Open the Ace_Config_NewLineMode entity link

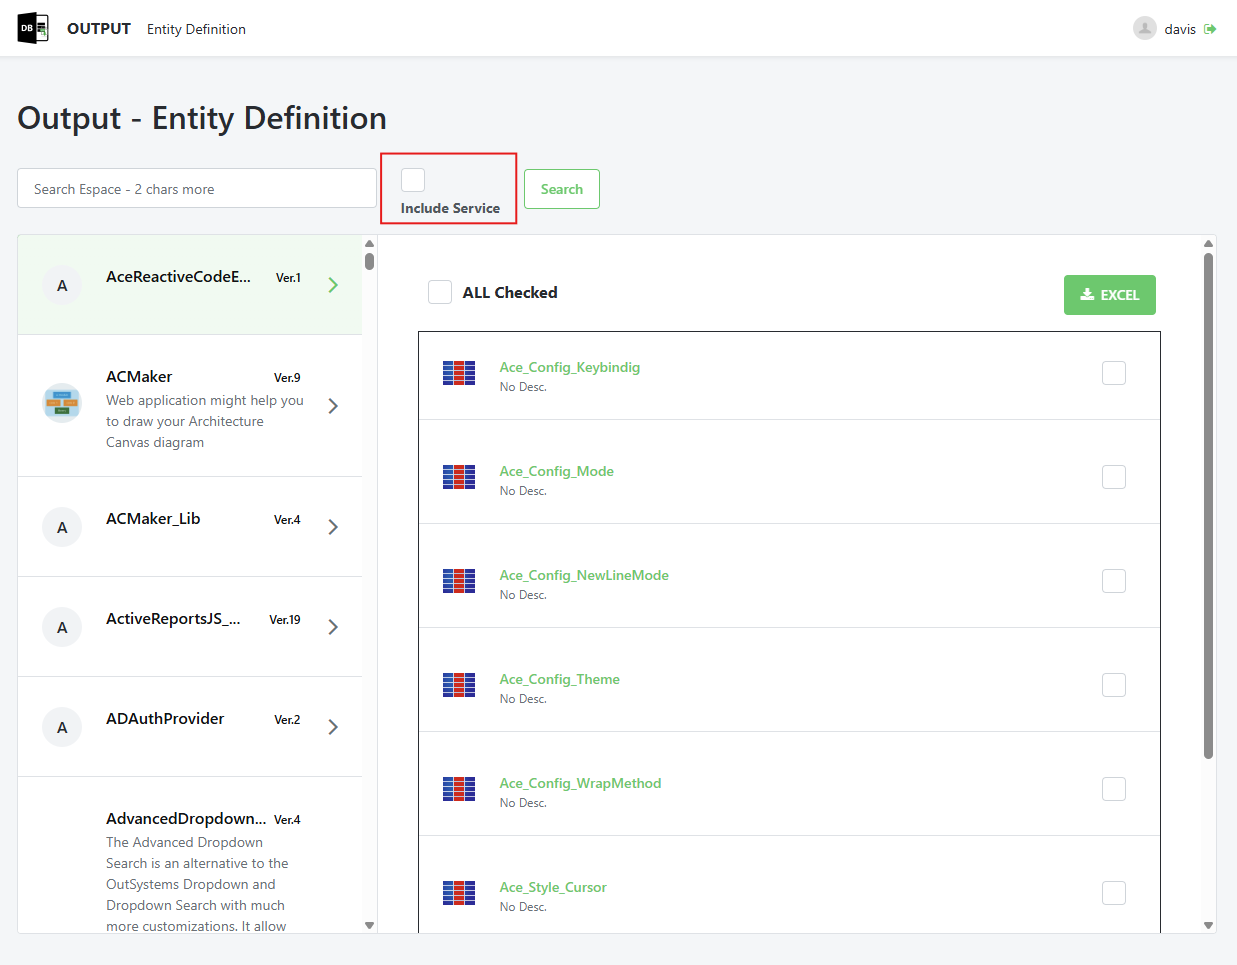click(584, 575)
